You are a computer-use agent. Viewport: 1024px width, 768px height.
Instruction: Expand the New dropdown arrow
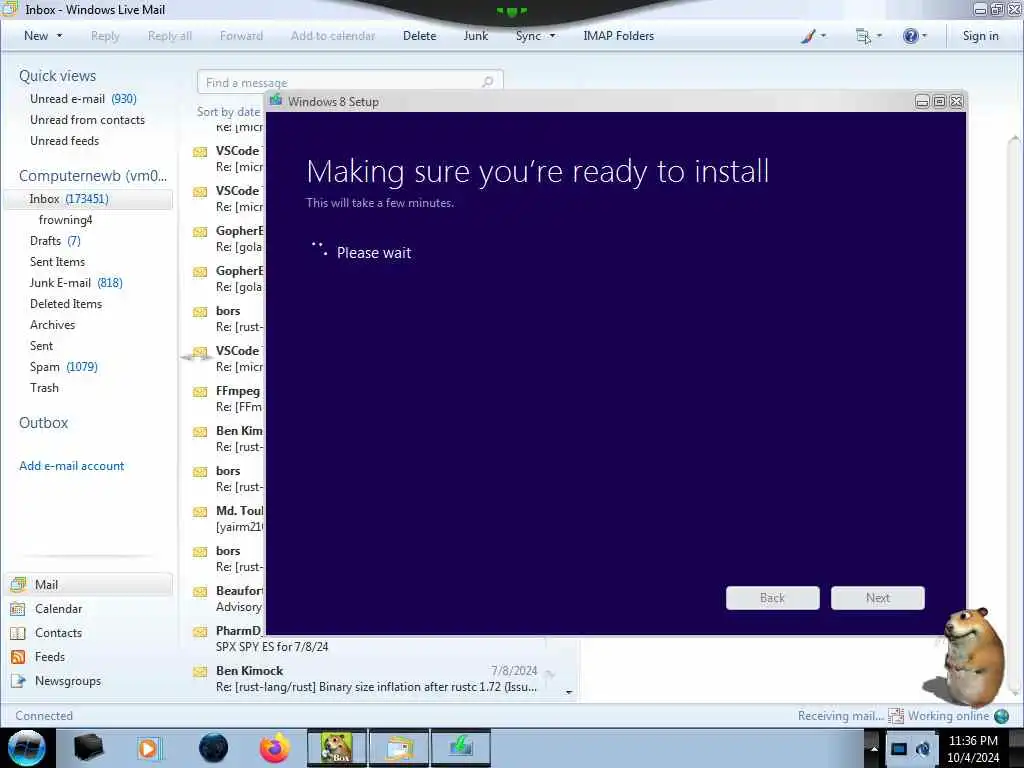(59, 36)
